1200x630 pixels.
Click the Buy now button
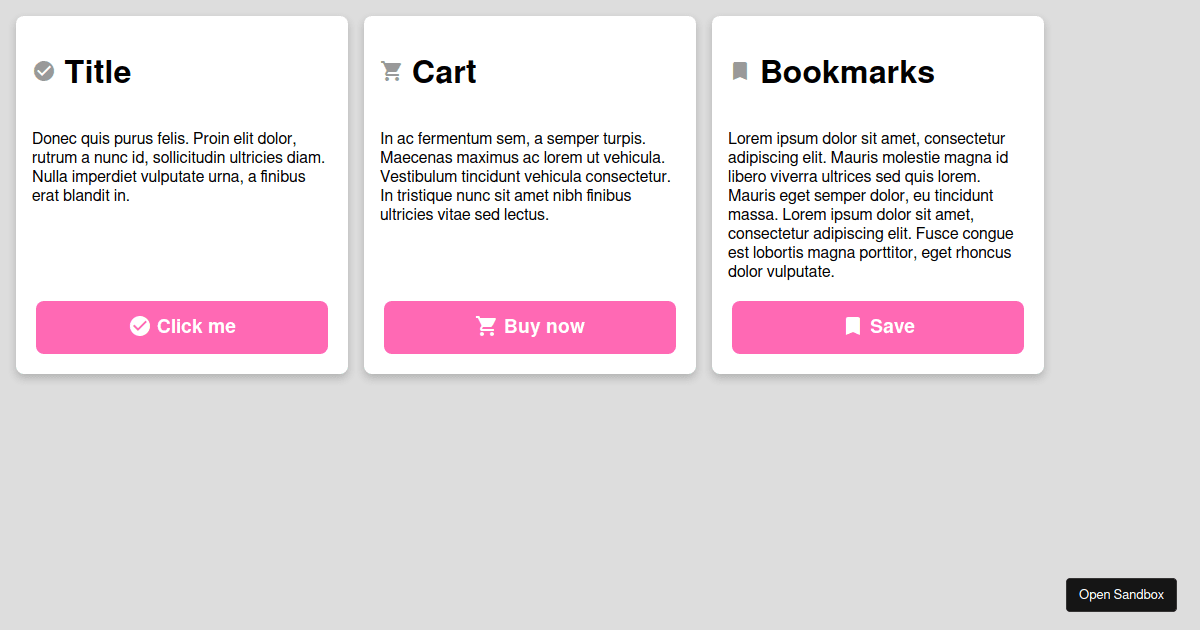529,327
